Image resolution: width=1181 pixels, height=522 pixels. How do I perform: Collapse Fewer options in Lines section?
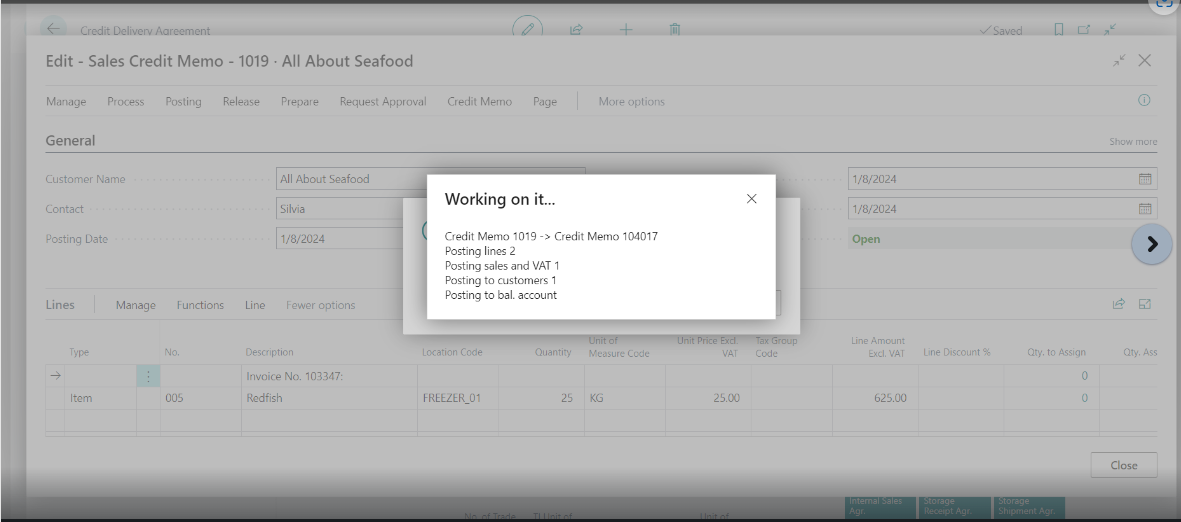[320, 305]
